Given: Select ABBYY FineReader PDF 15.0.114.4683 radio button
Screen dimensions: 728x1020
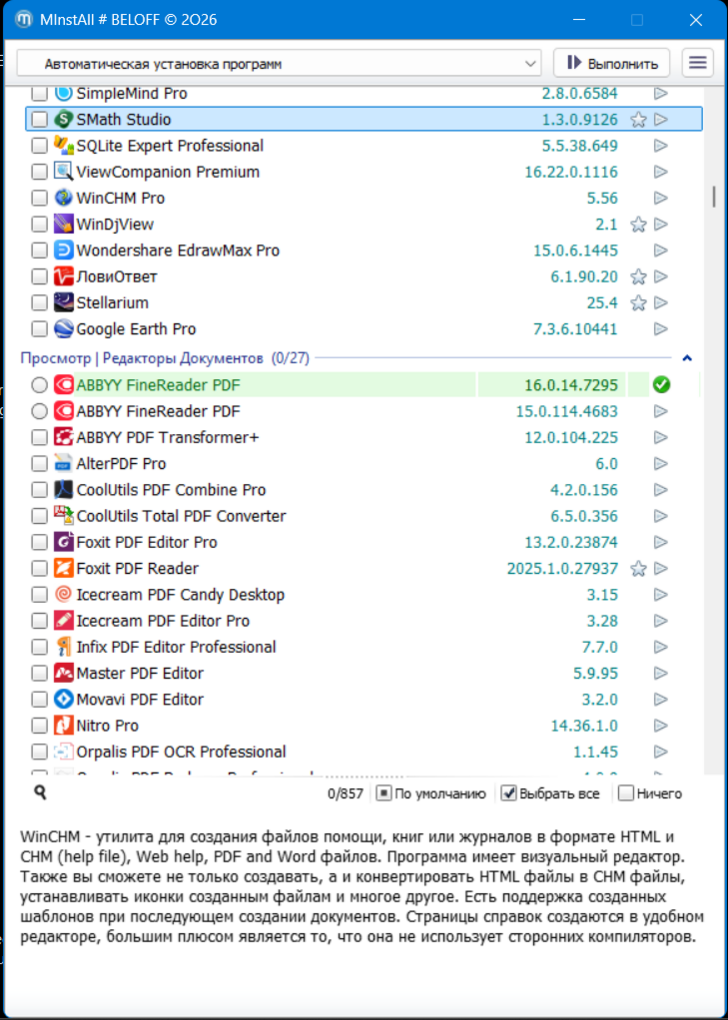Looking at the screenshot, I should pyautogui.click(x=40, y=411).
